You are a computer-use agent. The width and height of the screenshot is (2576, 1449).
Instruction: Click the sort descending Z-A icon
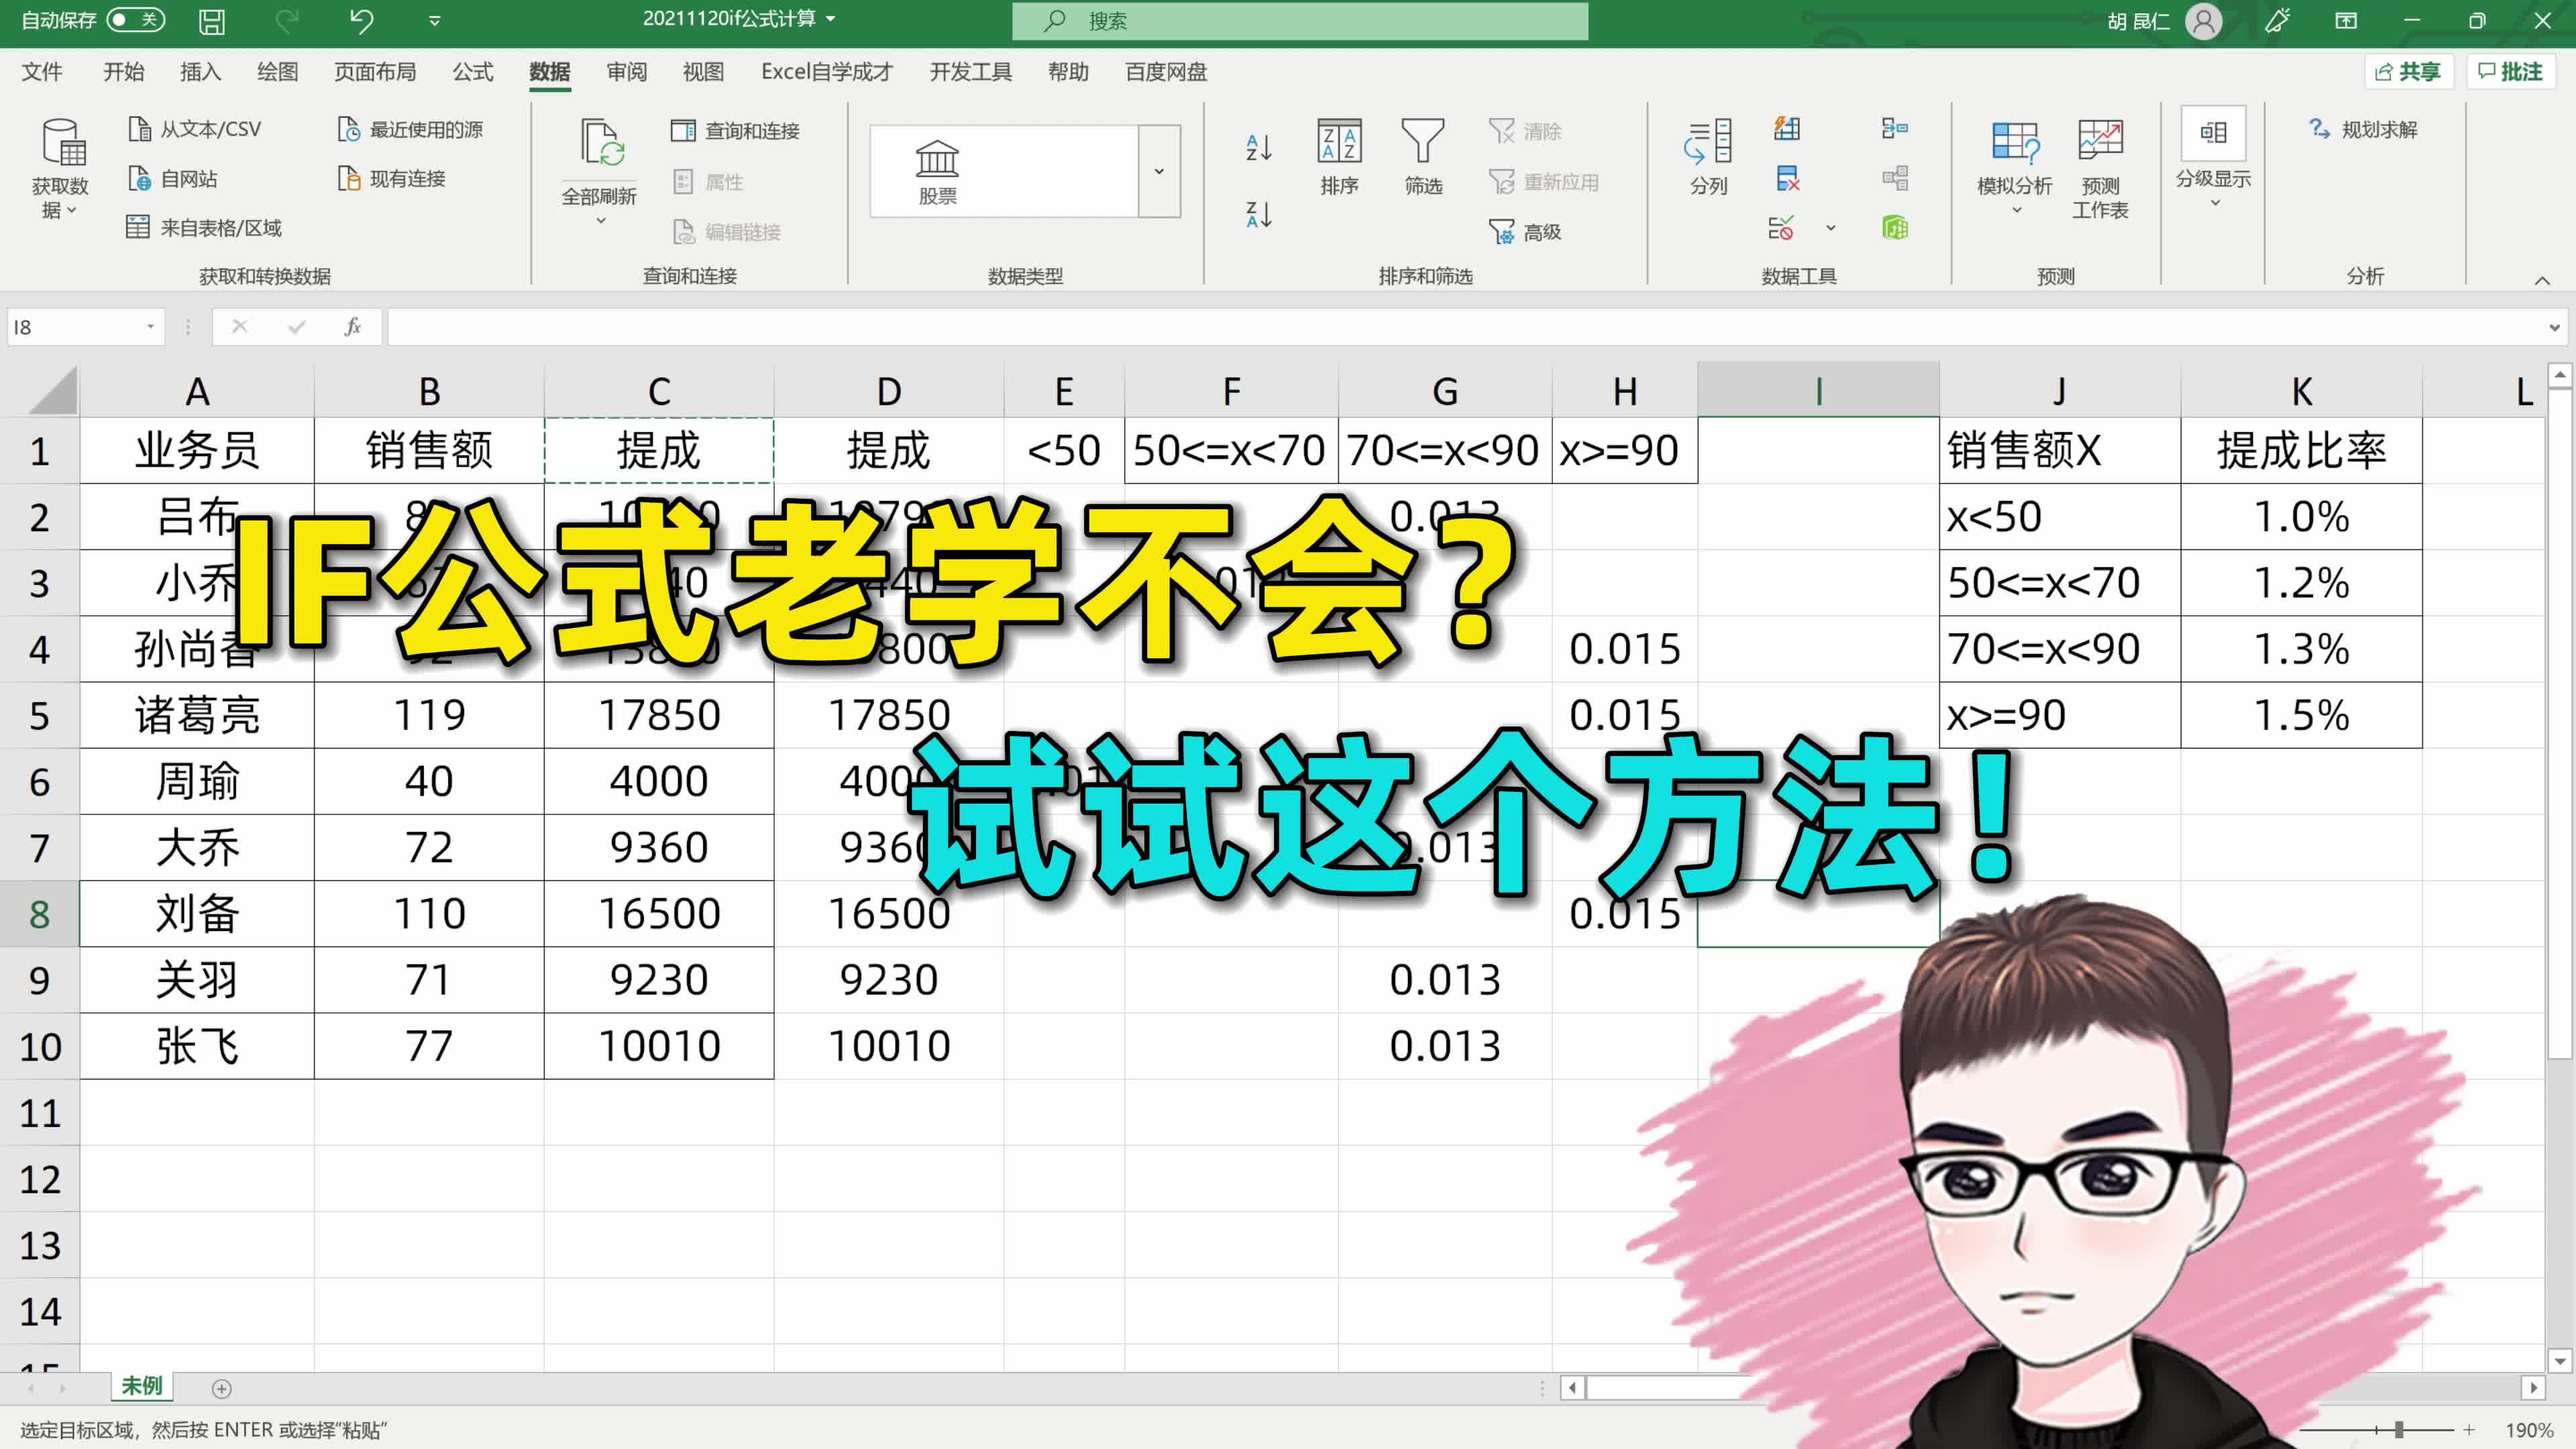click(1258, 214)
